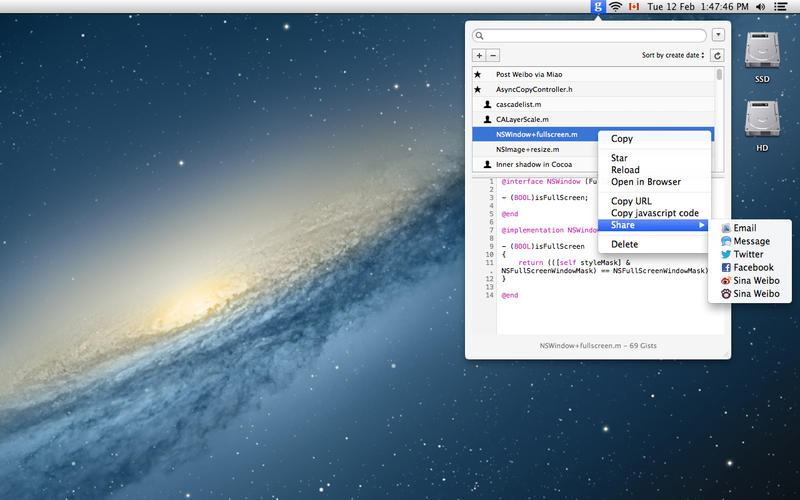Screen dimensions: 800x500
Task: Open Notification Center from the menu bar
Action: pyautogui.click(x=780, y=7)
